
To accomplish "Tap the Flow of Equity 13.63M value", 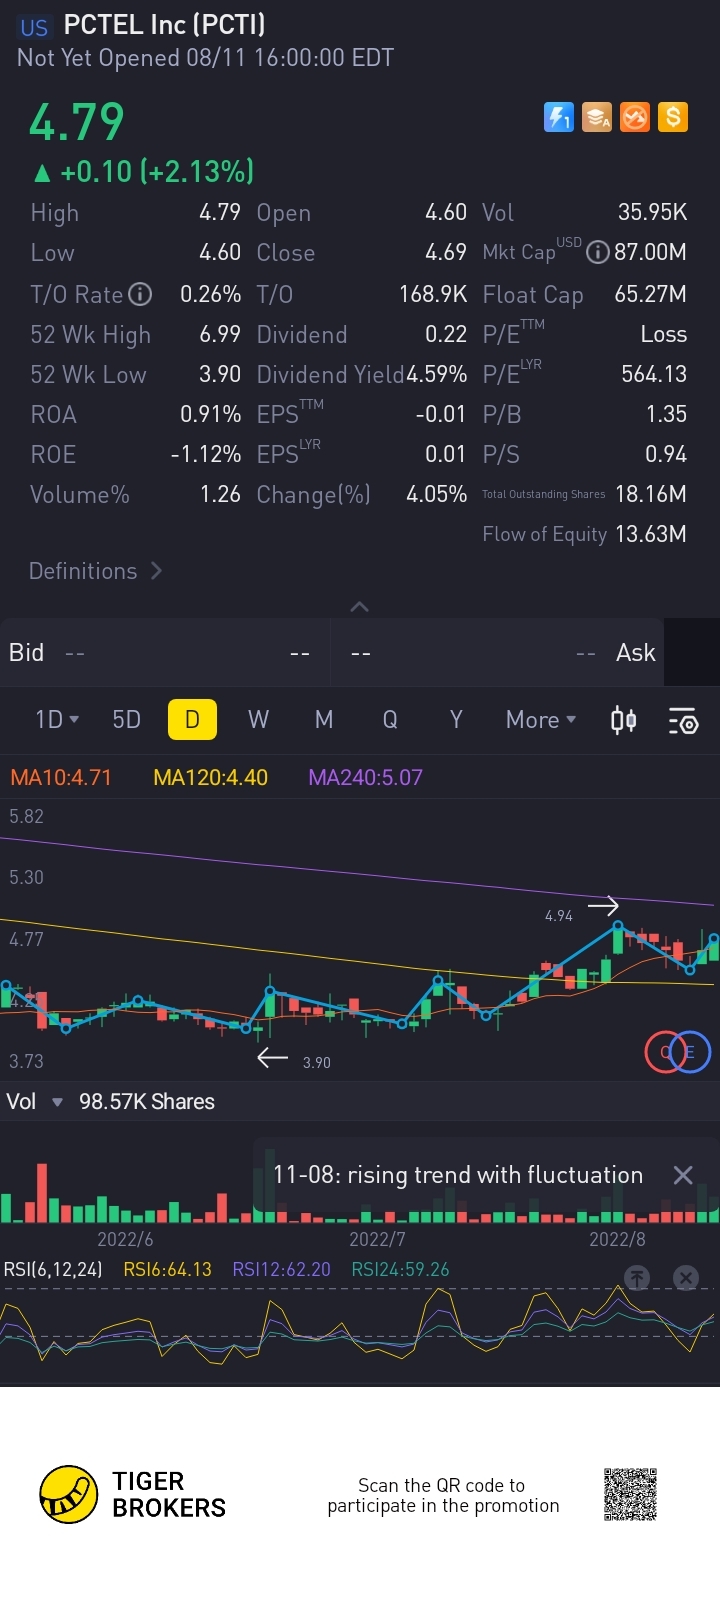I will pos(651,534).
